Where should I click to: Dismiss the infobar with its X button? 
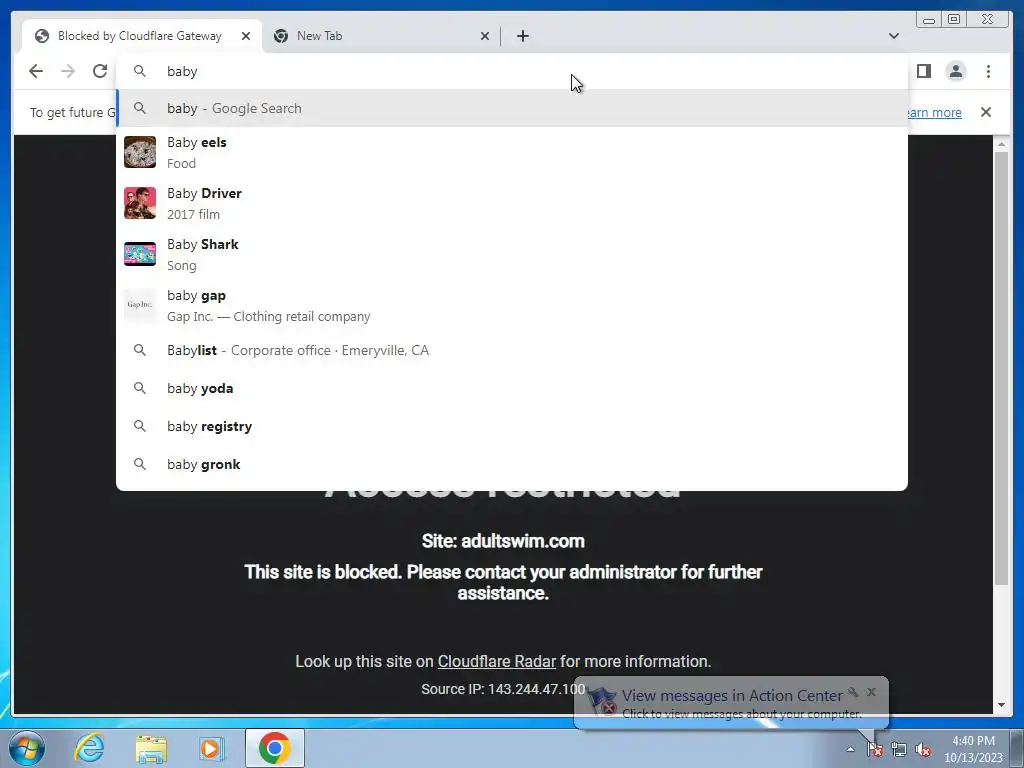point(985,112)
